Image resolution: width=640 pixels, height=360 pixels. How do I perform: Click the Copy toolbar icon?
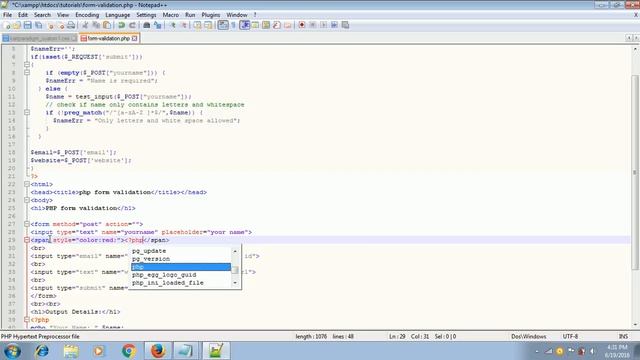coord(96,25)
